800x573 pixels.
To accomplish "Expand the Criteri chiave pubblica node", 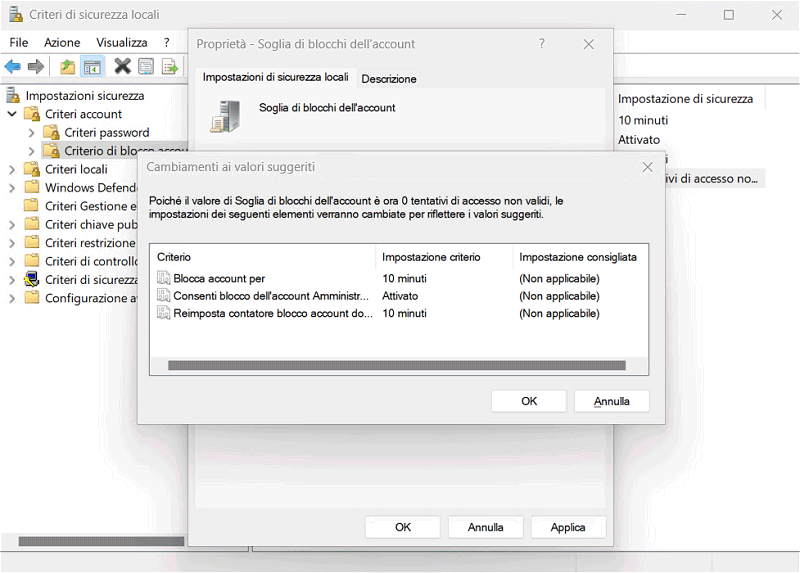I will tap(12, 225).
